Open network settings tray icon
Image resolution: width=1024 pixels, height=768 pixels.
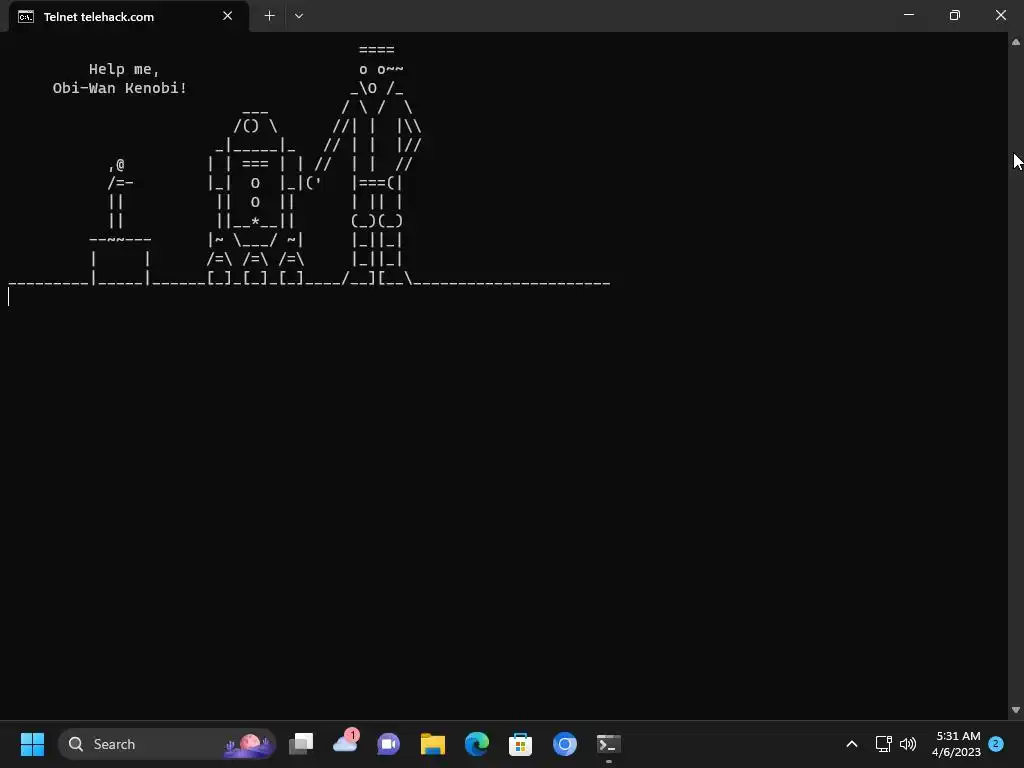884,744
